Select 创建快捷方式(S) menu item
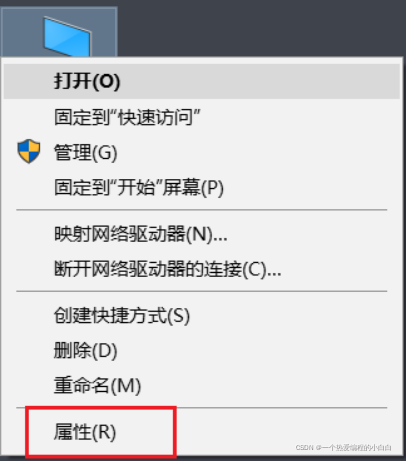 click(202, 315)
